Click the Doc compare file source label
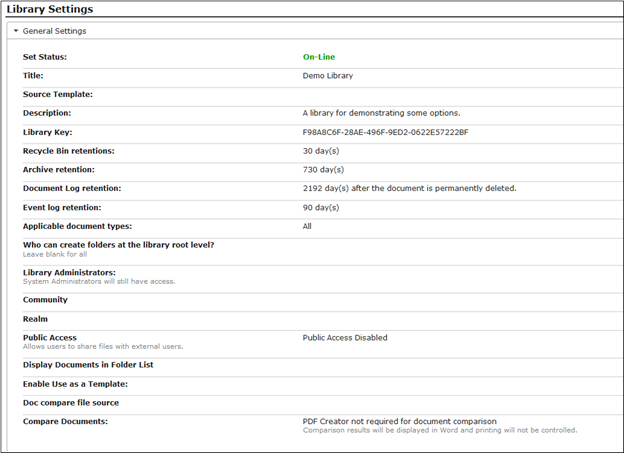The height and width of the screenshot is (453, 624). (71, 403)
